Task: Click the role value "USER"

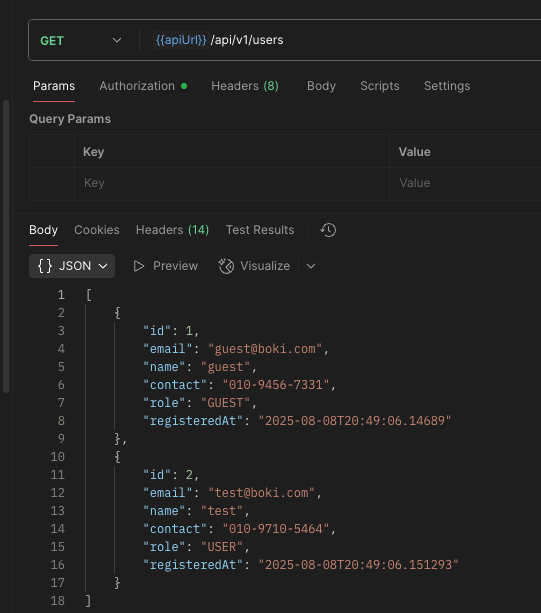Action: tap(222, 547)
